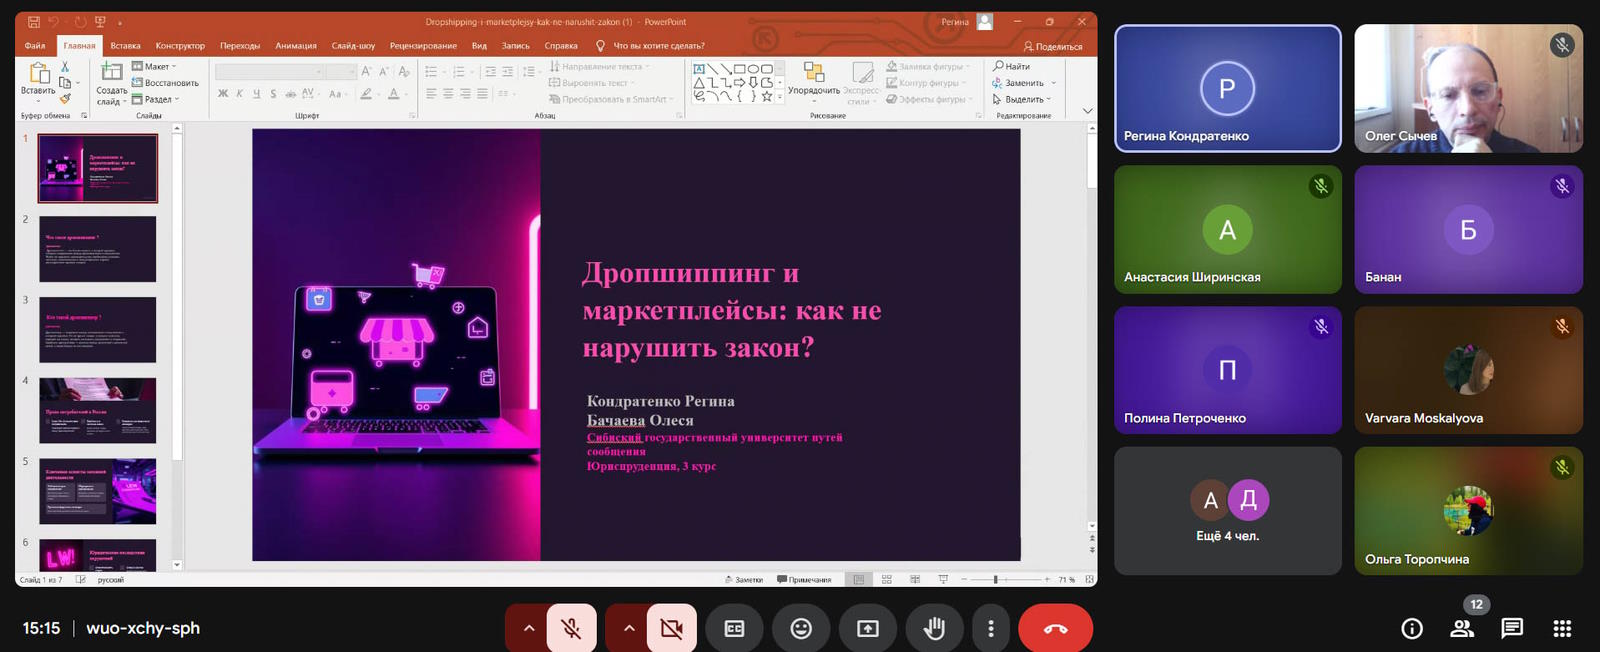Expand audio settings chevron beside microphone
The image size is (1600, 652).
(529, 628)
